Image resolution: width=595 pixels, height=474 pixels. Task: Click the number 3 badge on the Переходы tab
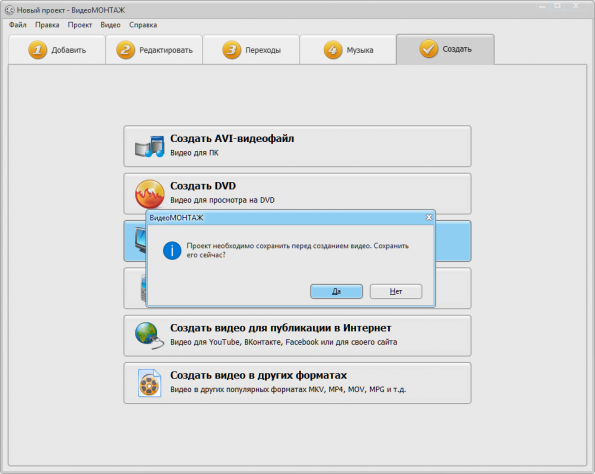[x=231, y=50]
